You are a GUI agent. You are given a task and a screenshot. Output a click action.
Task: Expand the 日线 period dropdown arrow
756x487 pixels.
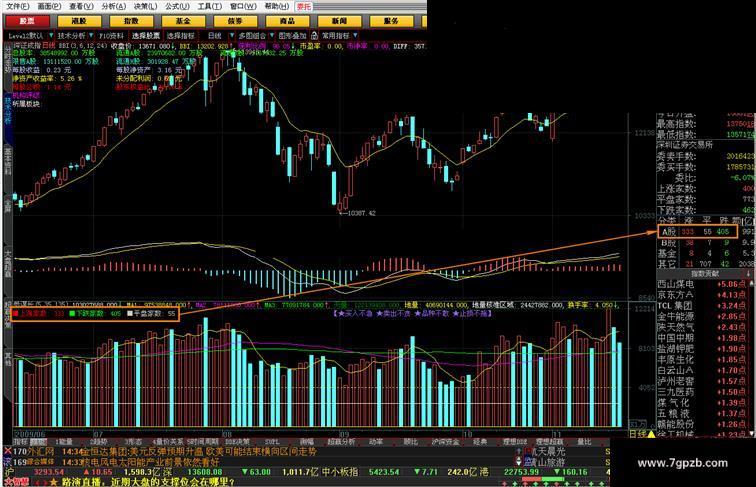[232, 36]
